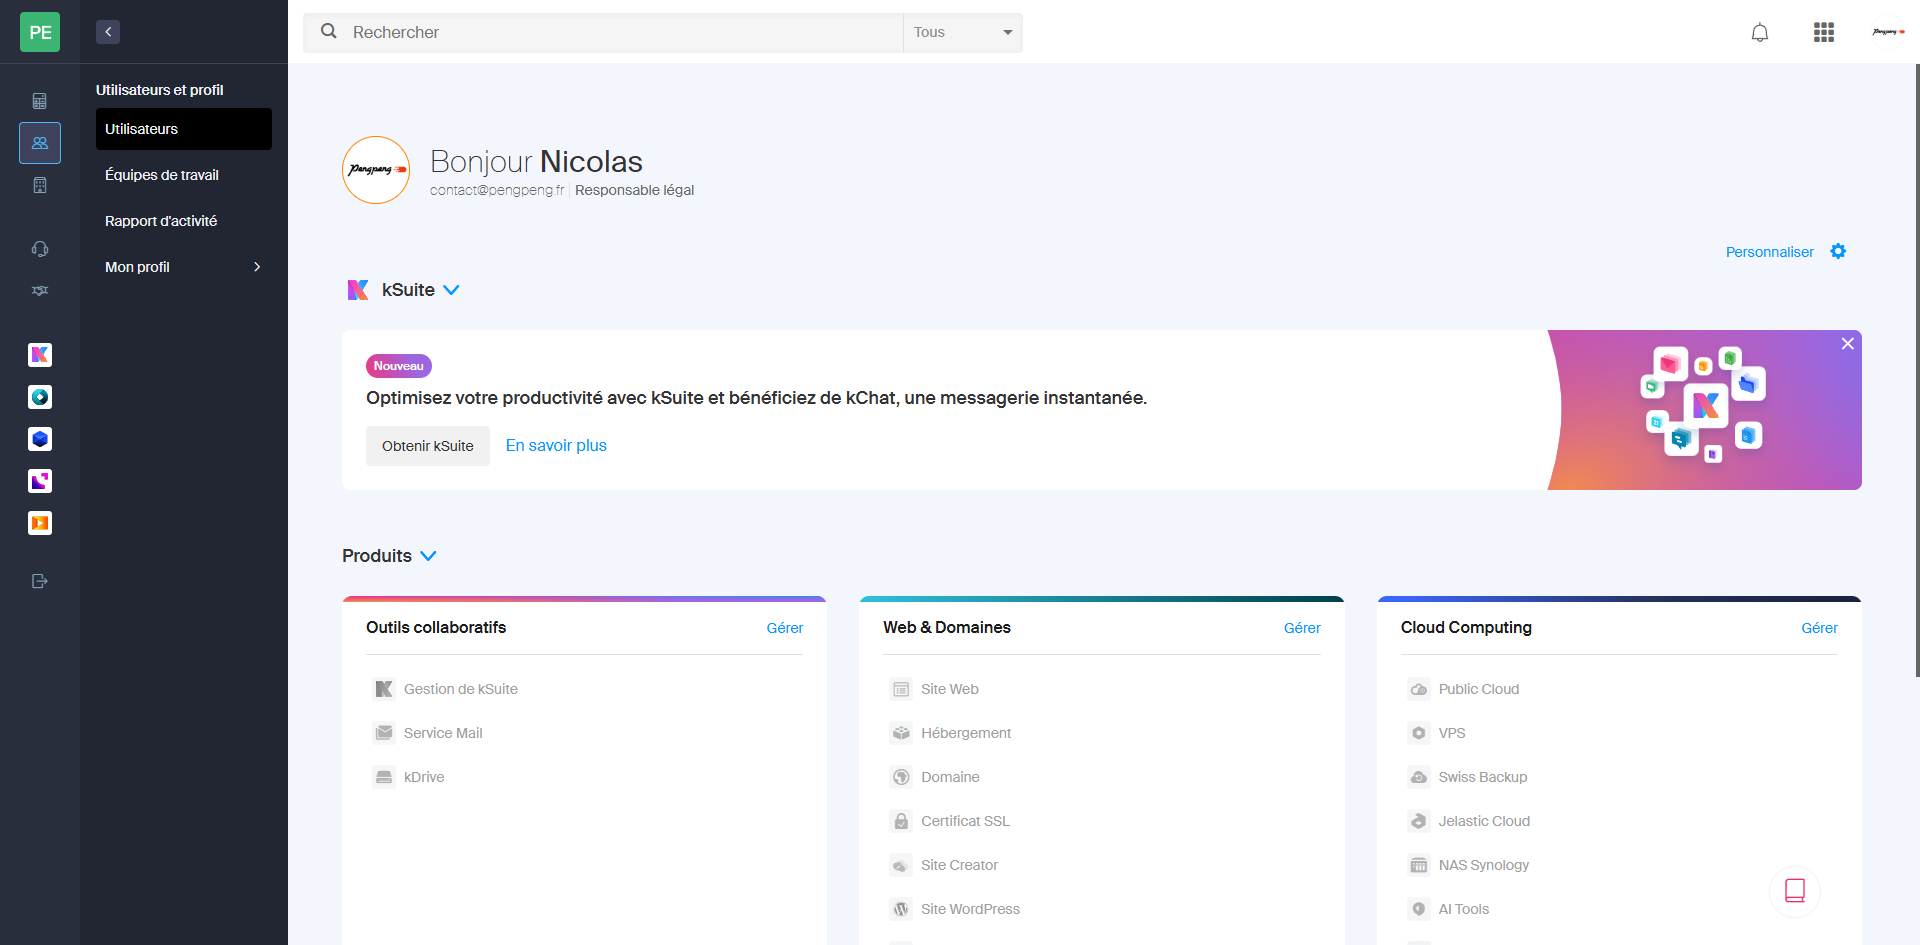Viewport: 1920px width, 945px height.
Task: Expand the Mon profil submenu
Action: (184, 267)
